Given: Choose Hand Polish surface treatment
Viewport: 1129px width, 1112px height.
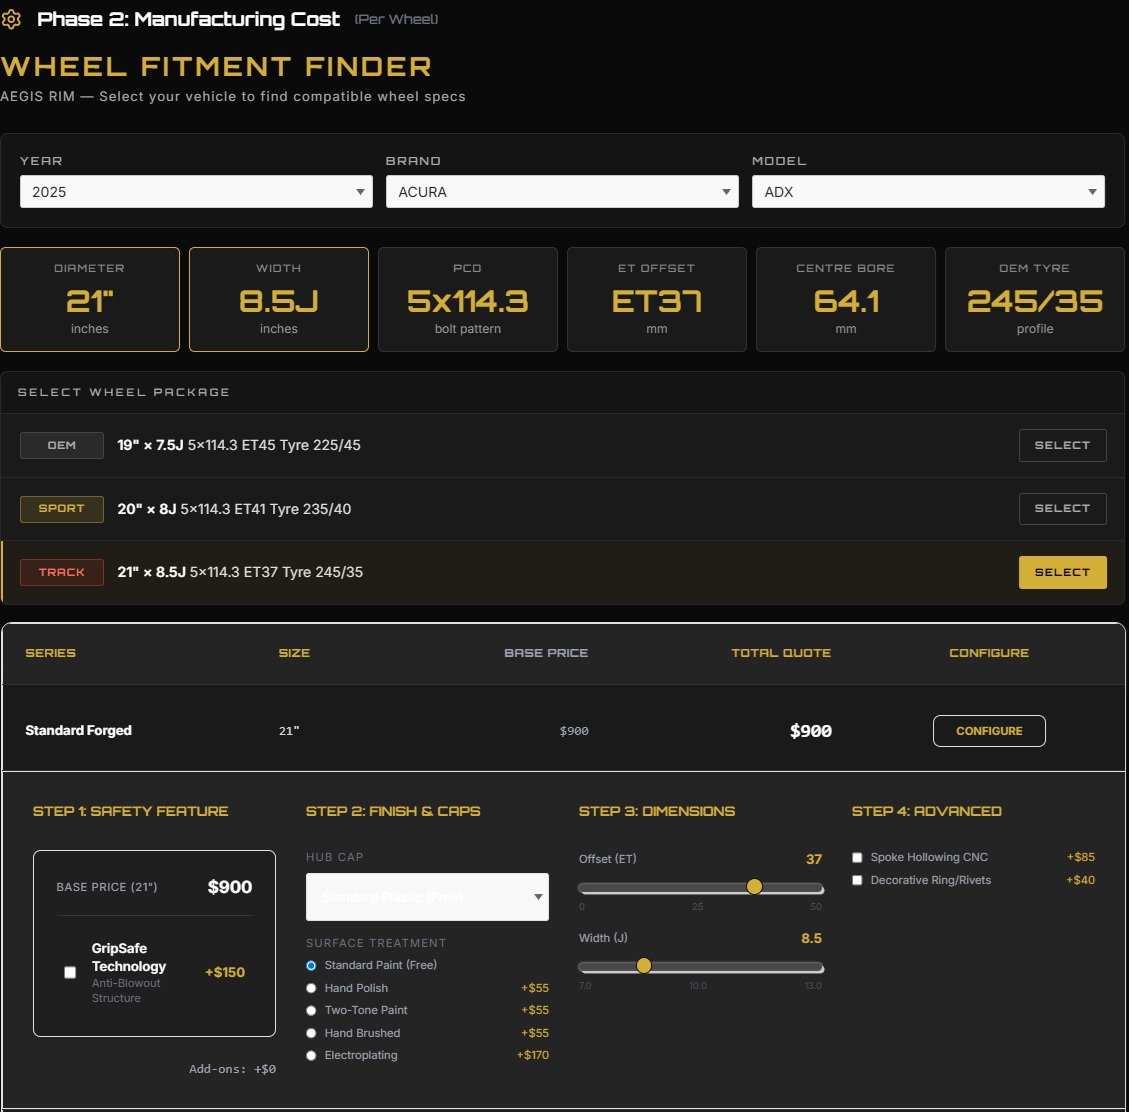Looking at the screenshot, I should pos(311,988).
